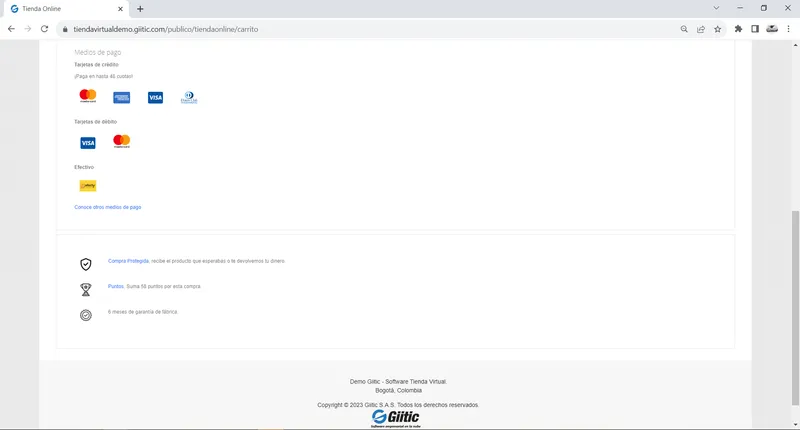Screen dimensions: 800x430
Task: Click the Efectivo label
Action: [84, 167]
